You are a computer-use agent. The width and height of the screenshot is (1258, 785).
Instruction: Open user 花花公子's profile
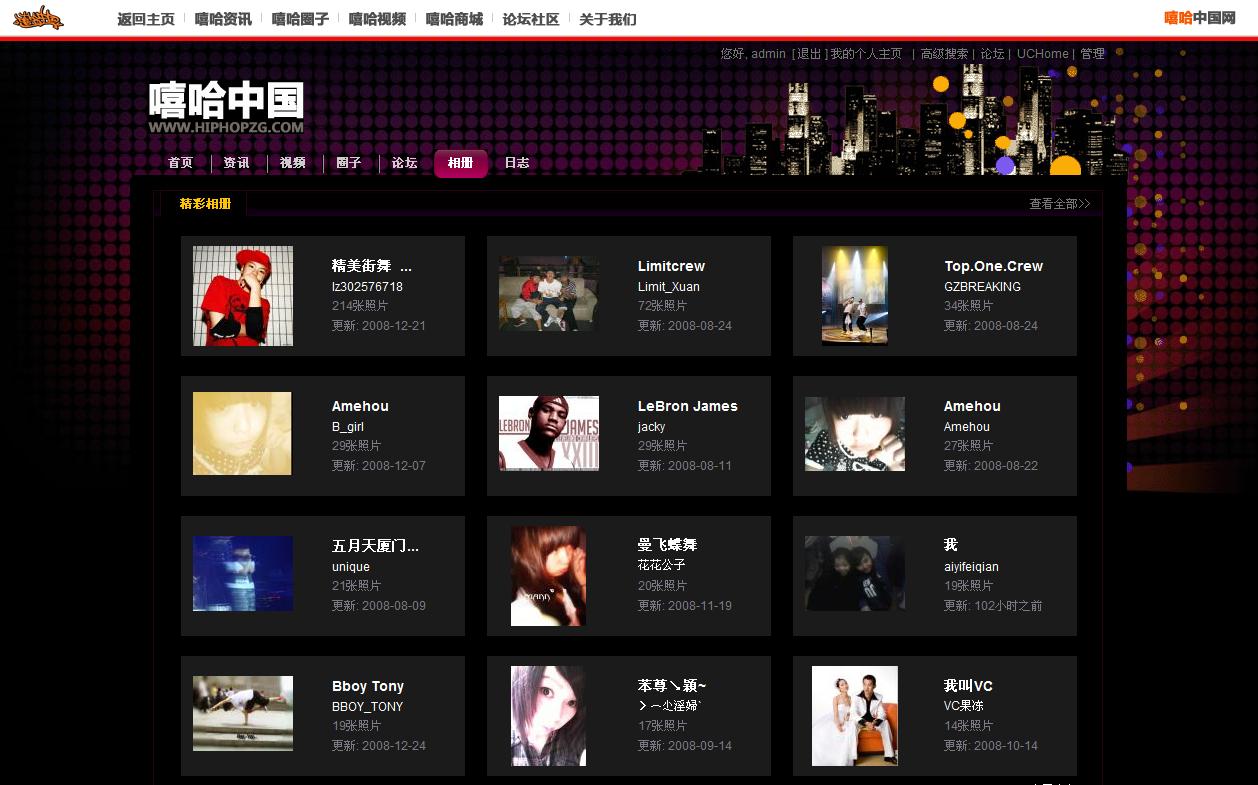tap(662, 565)
